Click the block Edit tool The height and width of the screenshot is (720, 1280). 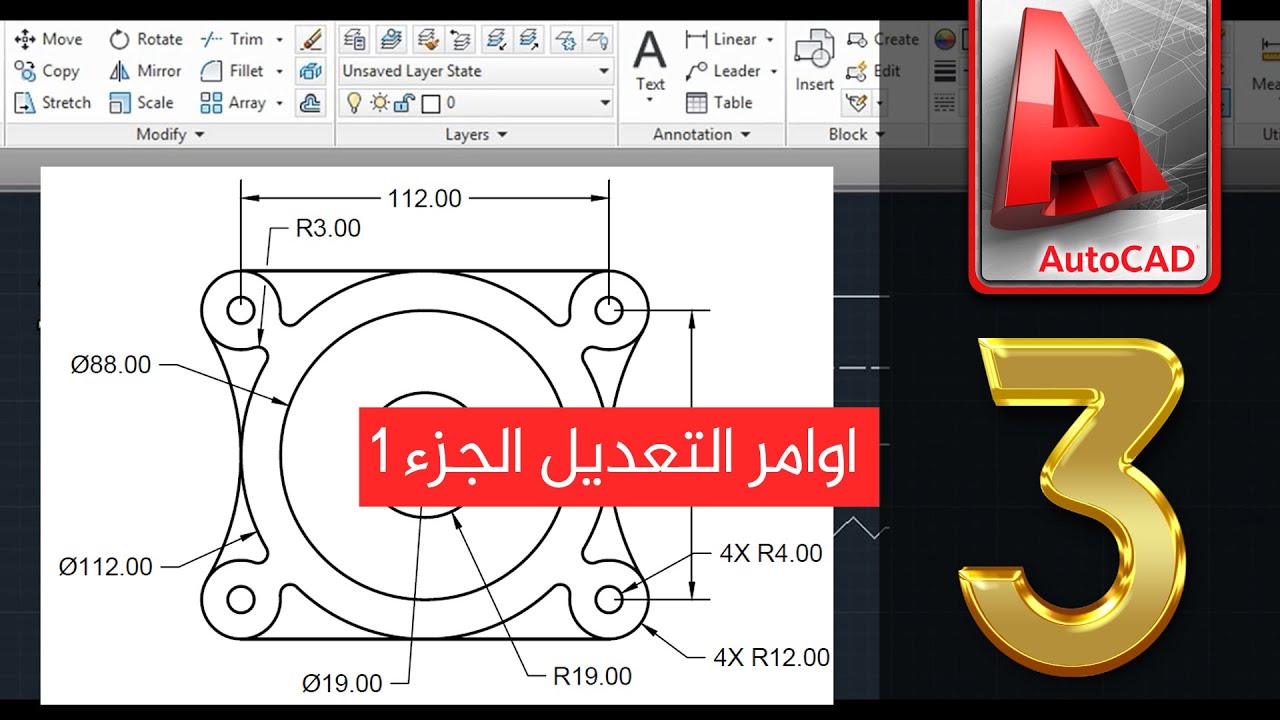pyautogui.click(x=873, y=71)
